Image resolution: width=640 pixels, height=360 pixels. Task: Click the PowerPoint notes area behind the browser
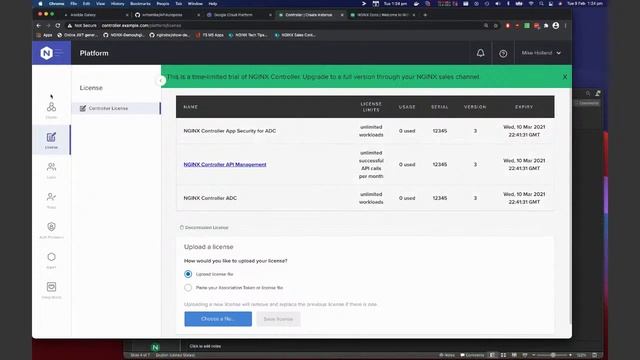pos(205,346)
